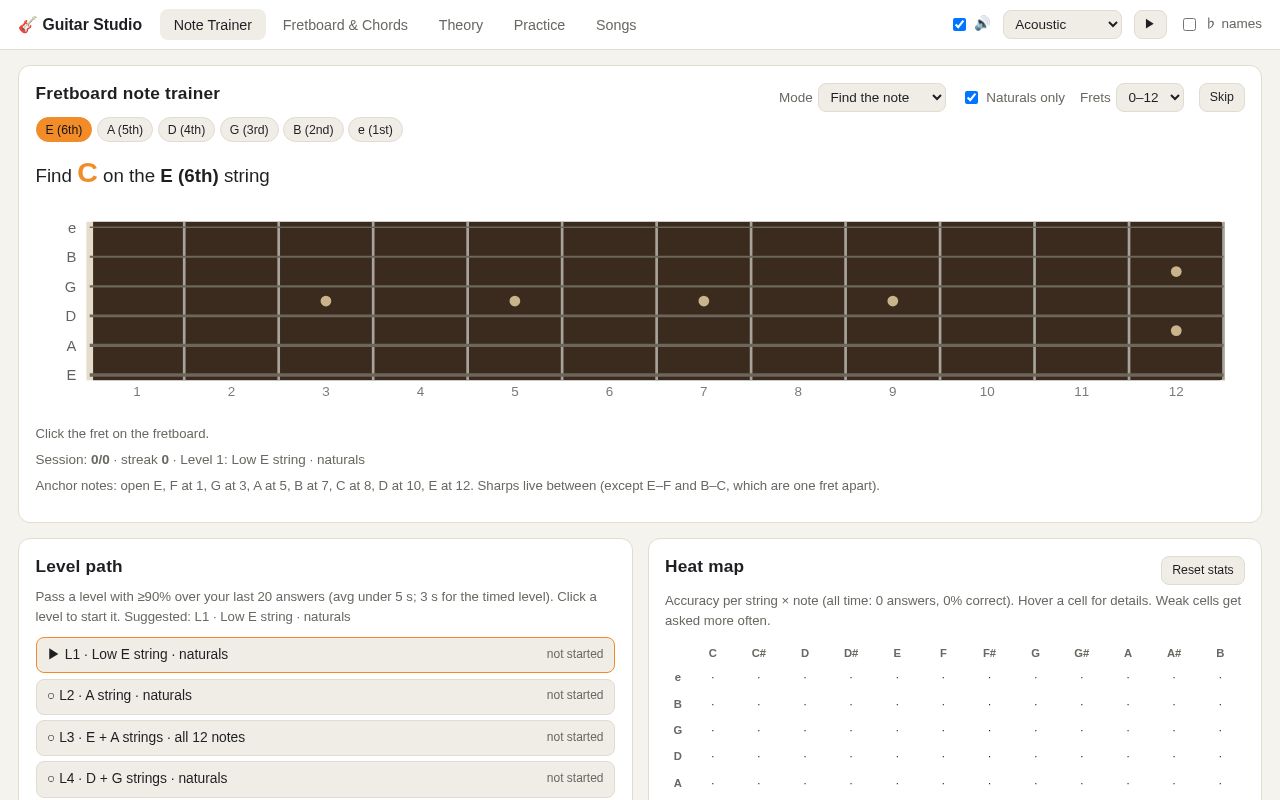1280x800 pixels.
Task: Skip the current note question
Action: coord(1222,97)
